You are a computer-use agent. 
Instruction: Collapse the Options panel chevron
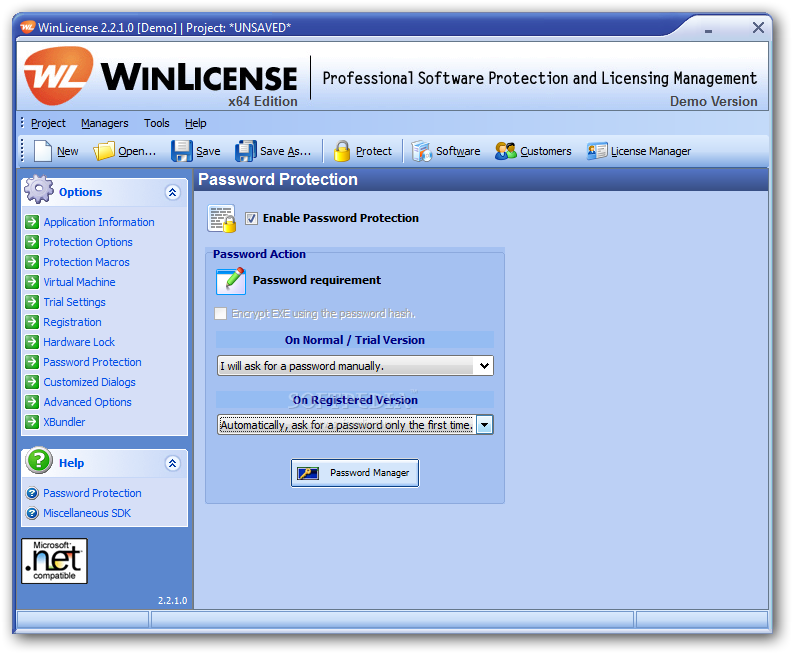pos(172,192)
